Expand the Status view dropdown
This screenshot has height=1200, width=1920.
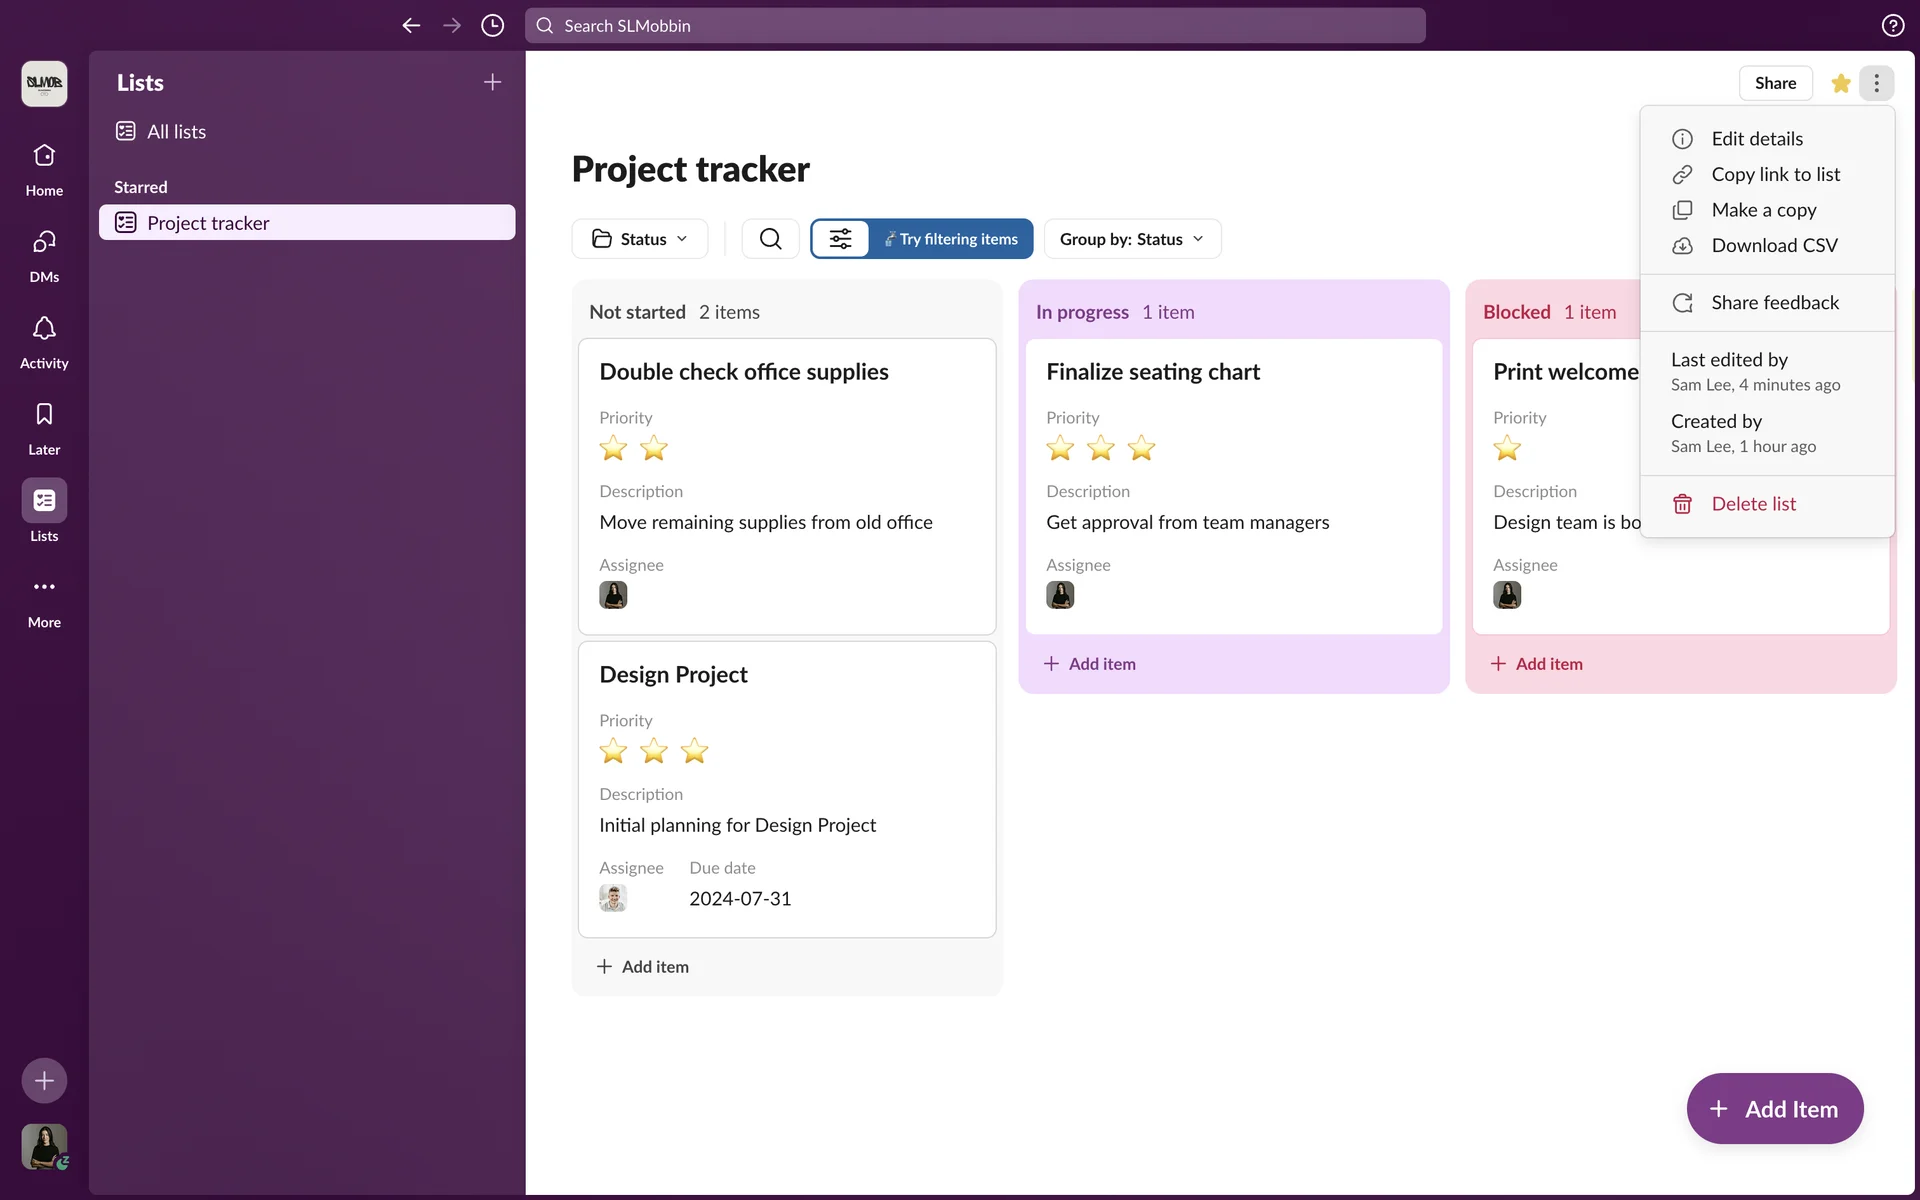click(640, 239)
